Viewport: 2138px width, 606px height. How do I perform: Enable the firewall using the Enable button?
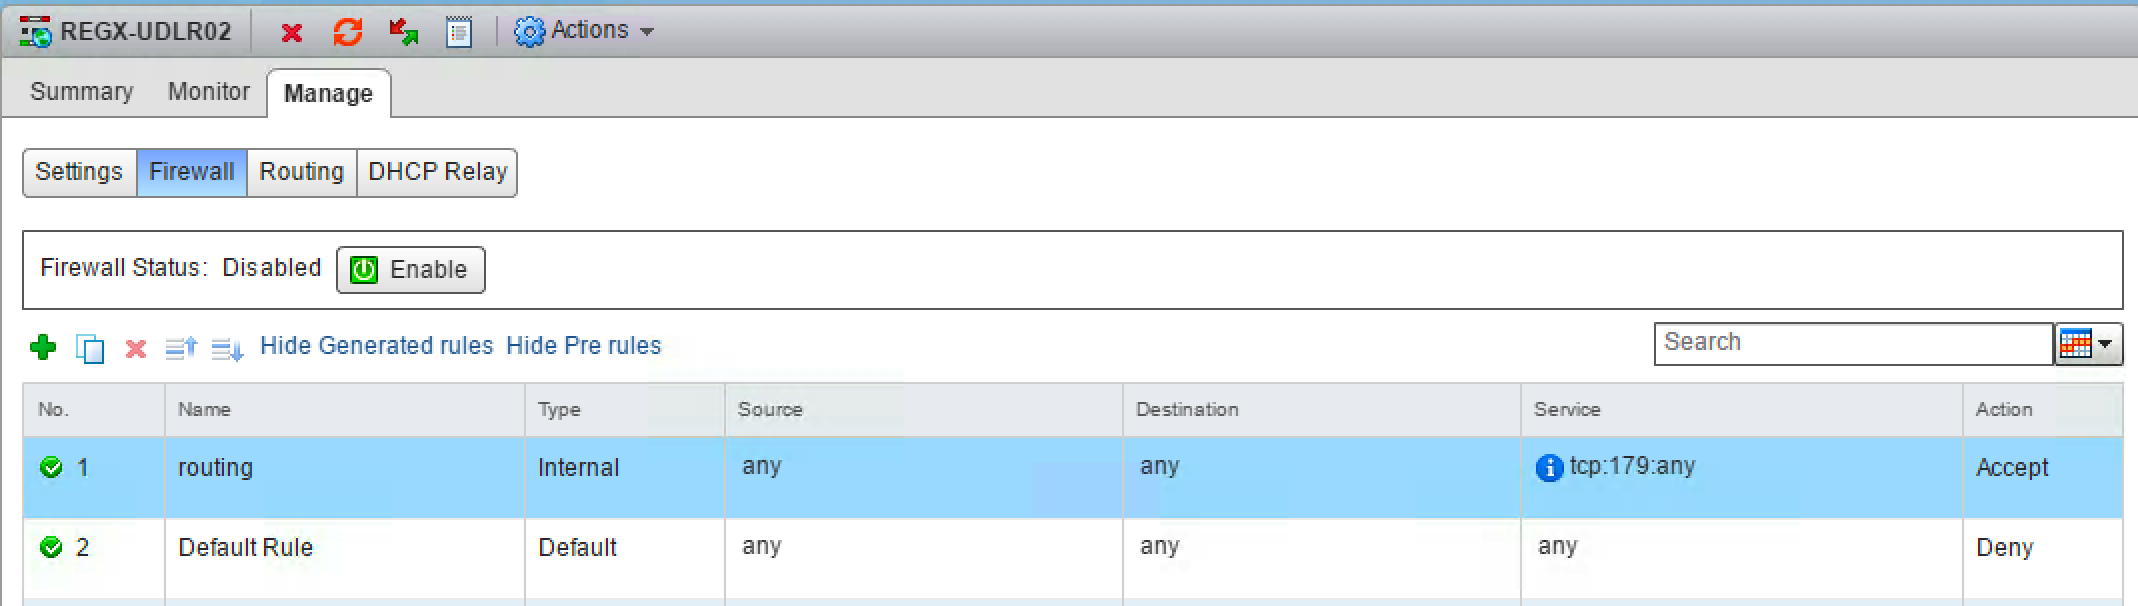(x=410, y=270)
